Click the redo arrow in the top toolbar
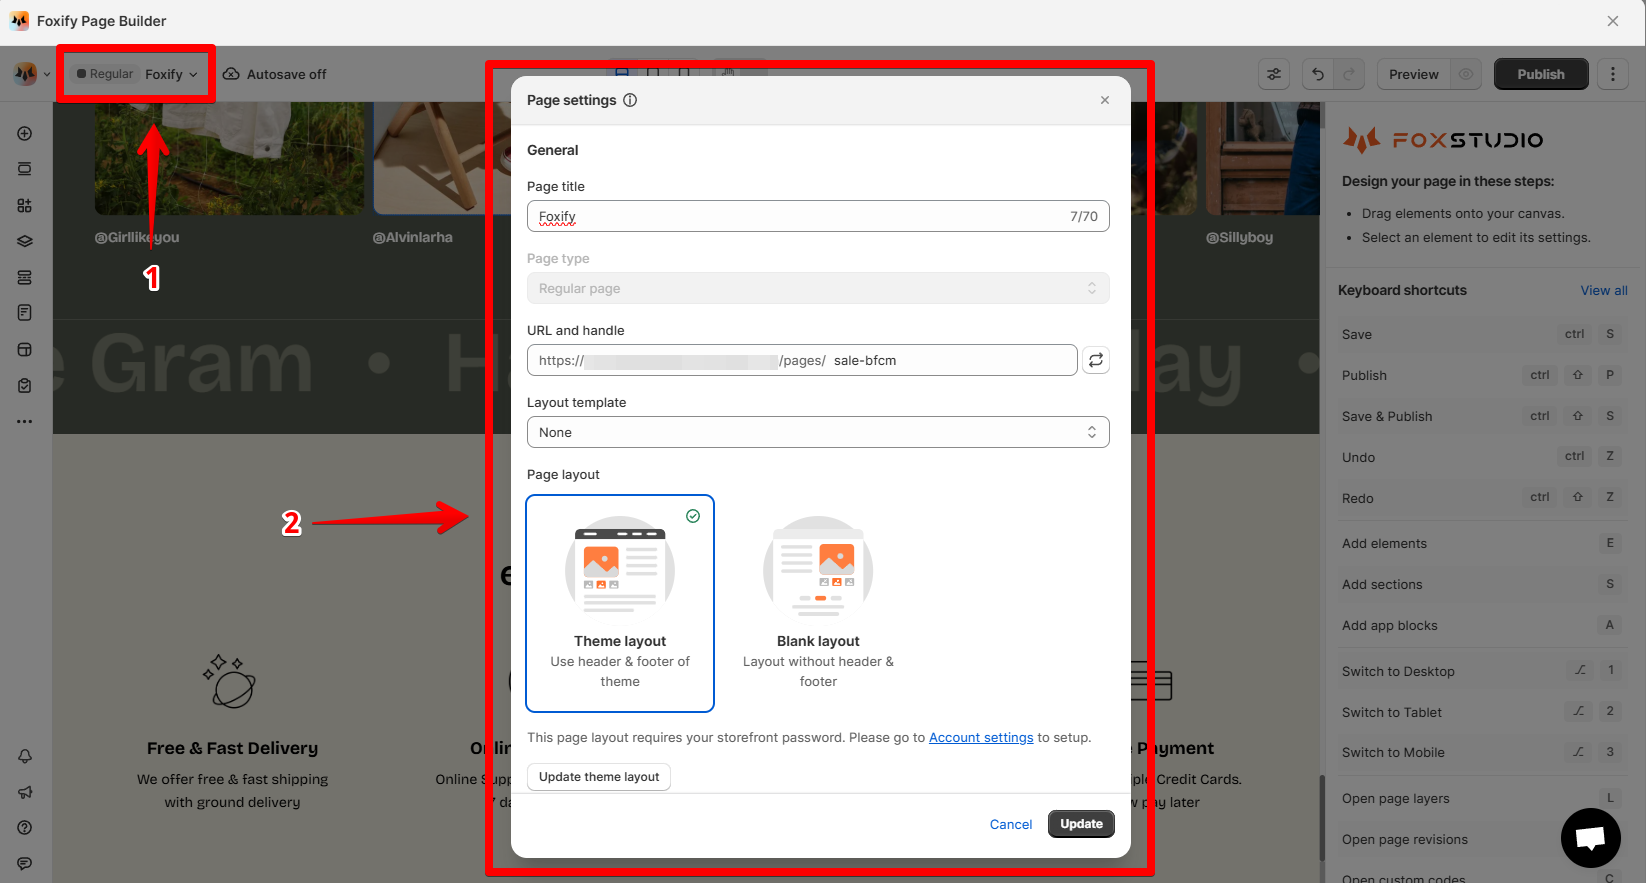Screen dimensions: 1646x883 1349,74
